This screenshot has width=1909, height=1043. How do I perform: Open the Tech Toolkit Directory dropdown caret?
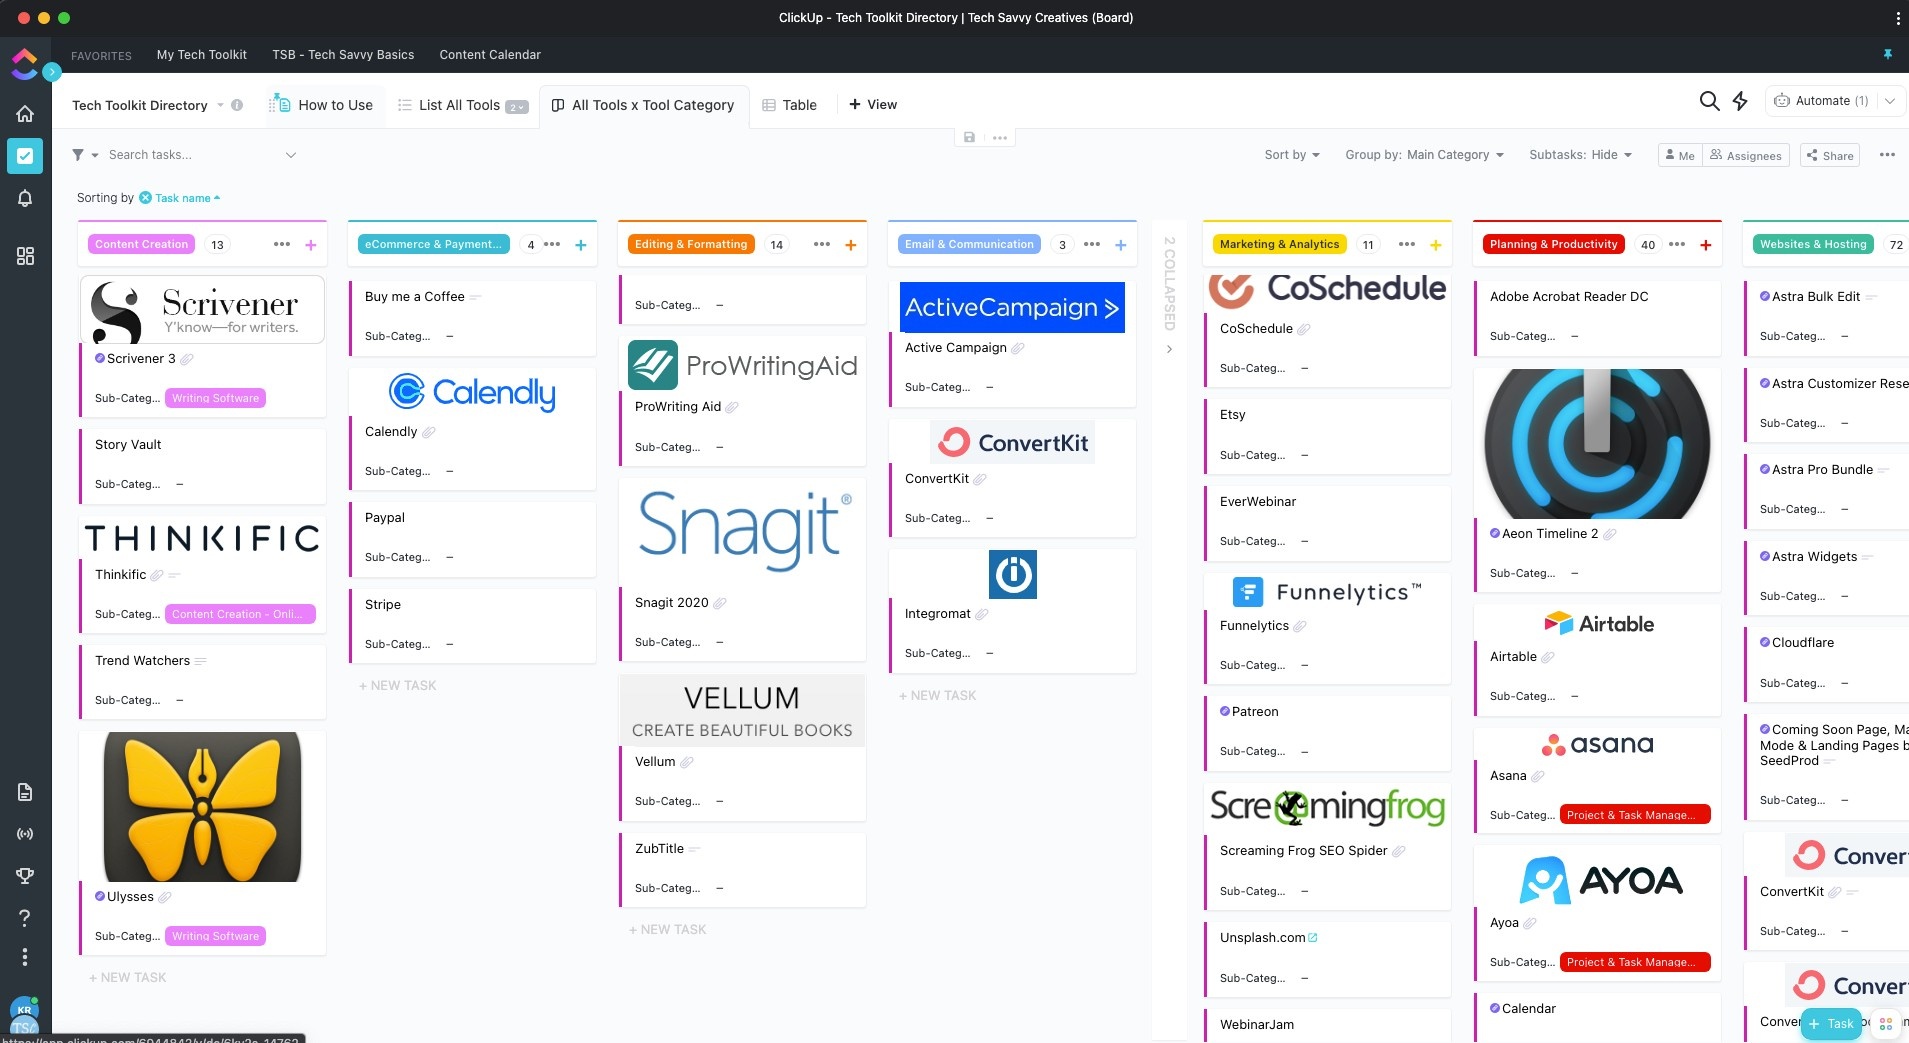coord(220,105)
